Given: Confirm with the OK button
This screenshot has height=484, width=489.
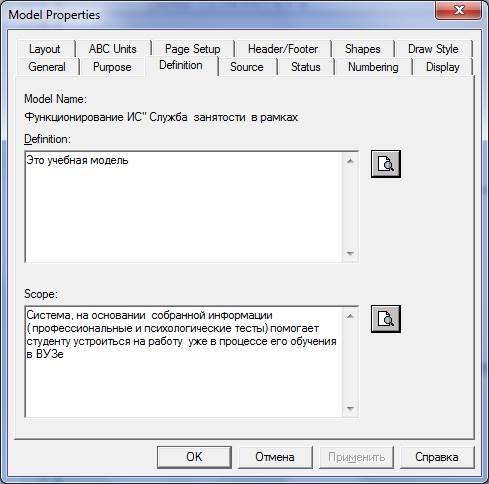Looking at the screenshot, I should coord(194,457).
